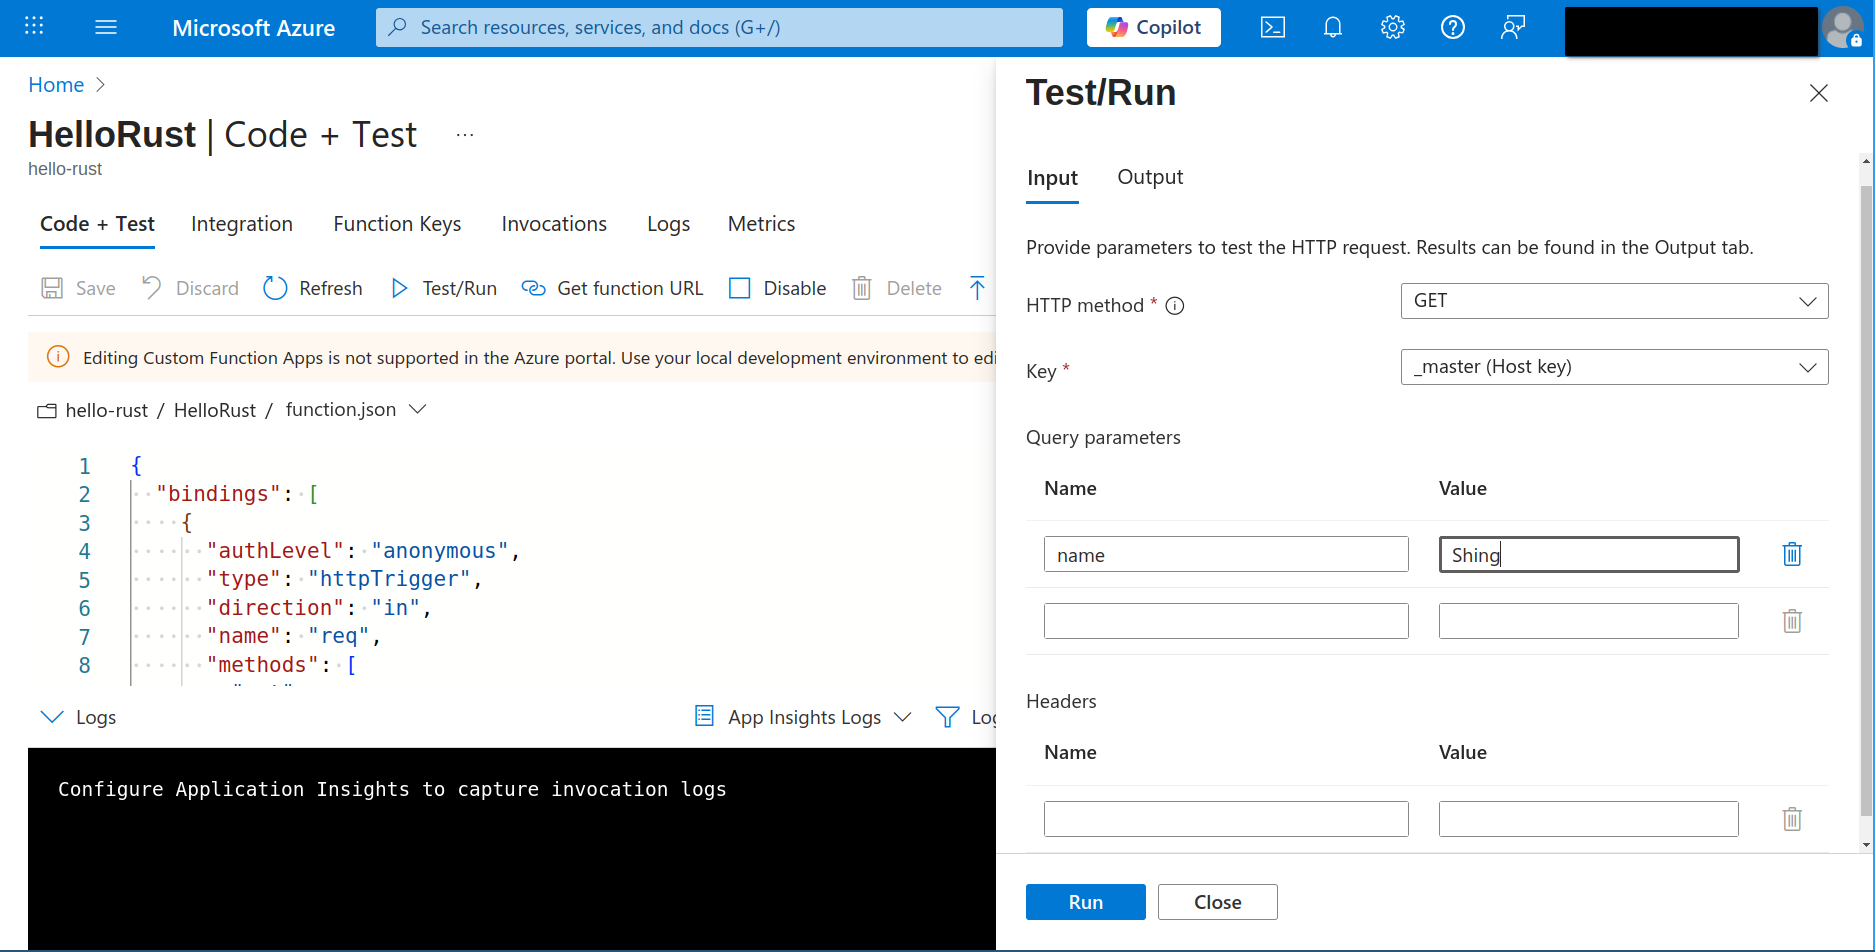1875x952 pixels.
Task: Click the query parameter name field containing 'name'
Action: point(1226,555)
